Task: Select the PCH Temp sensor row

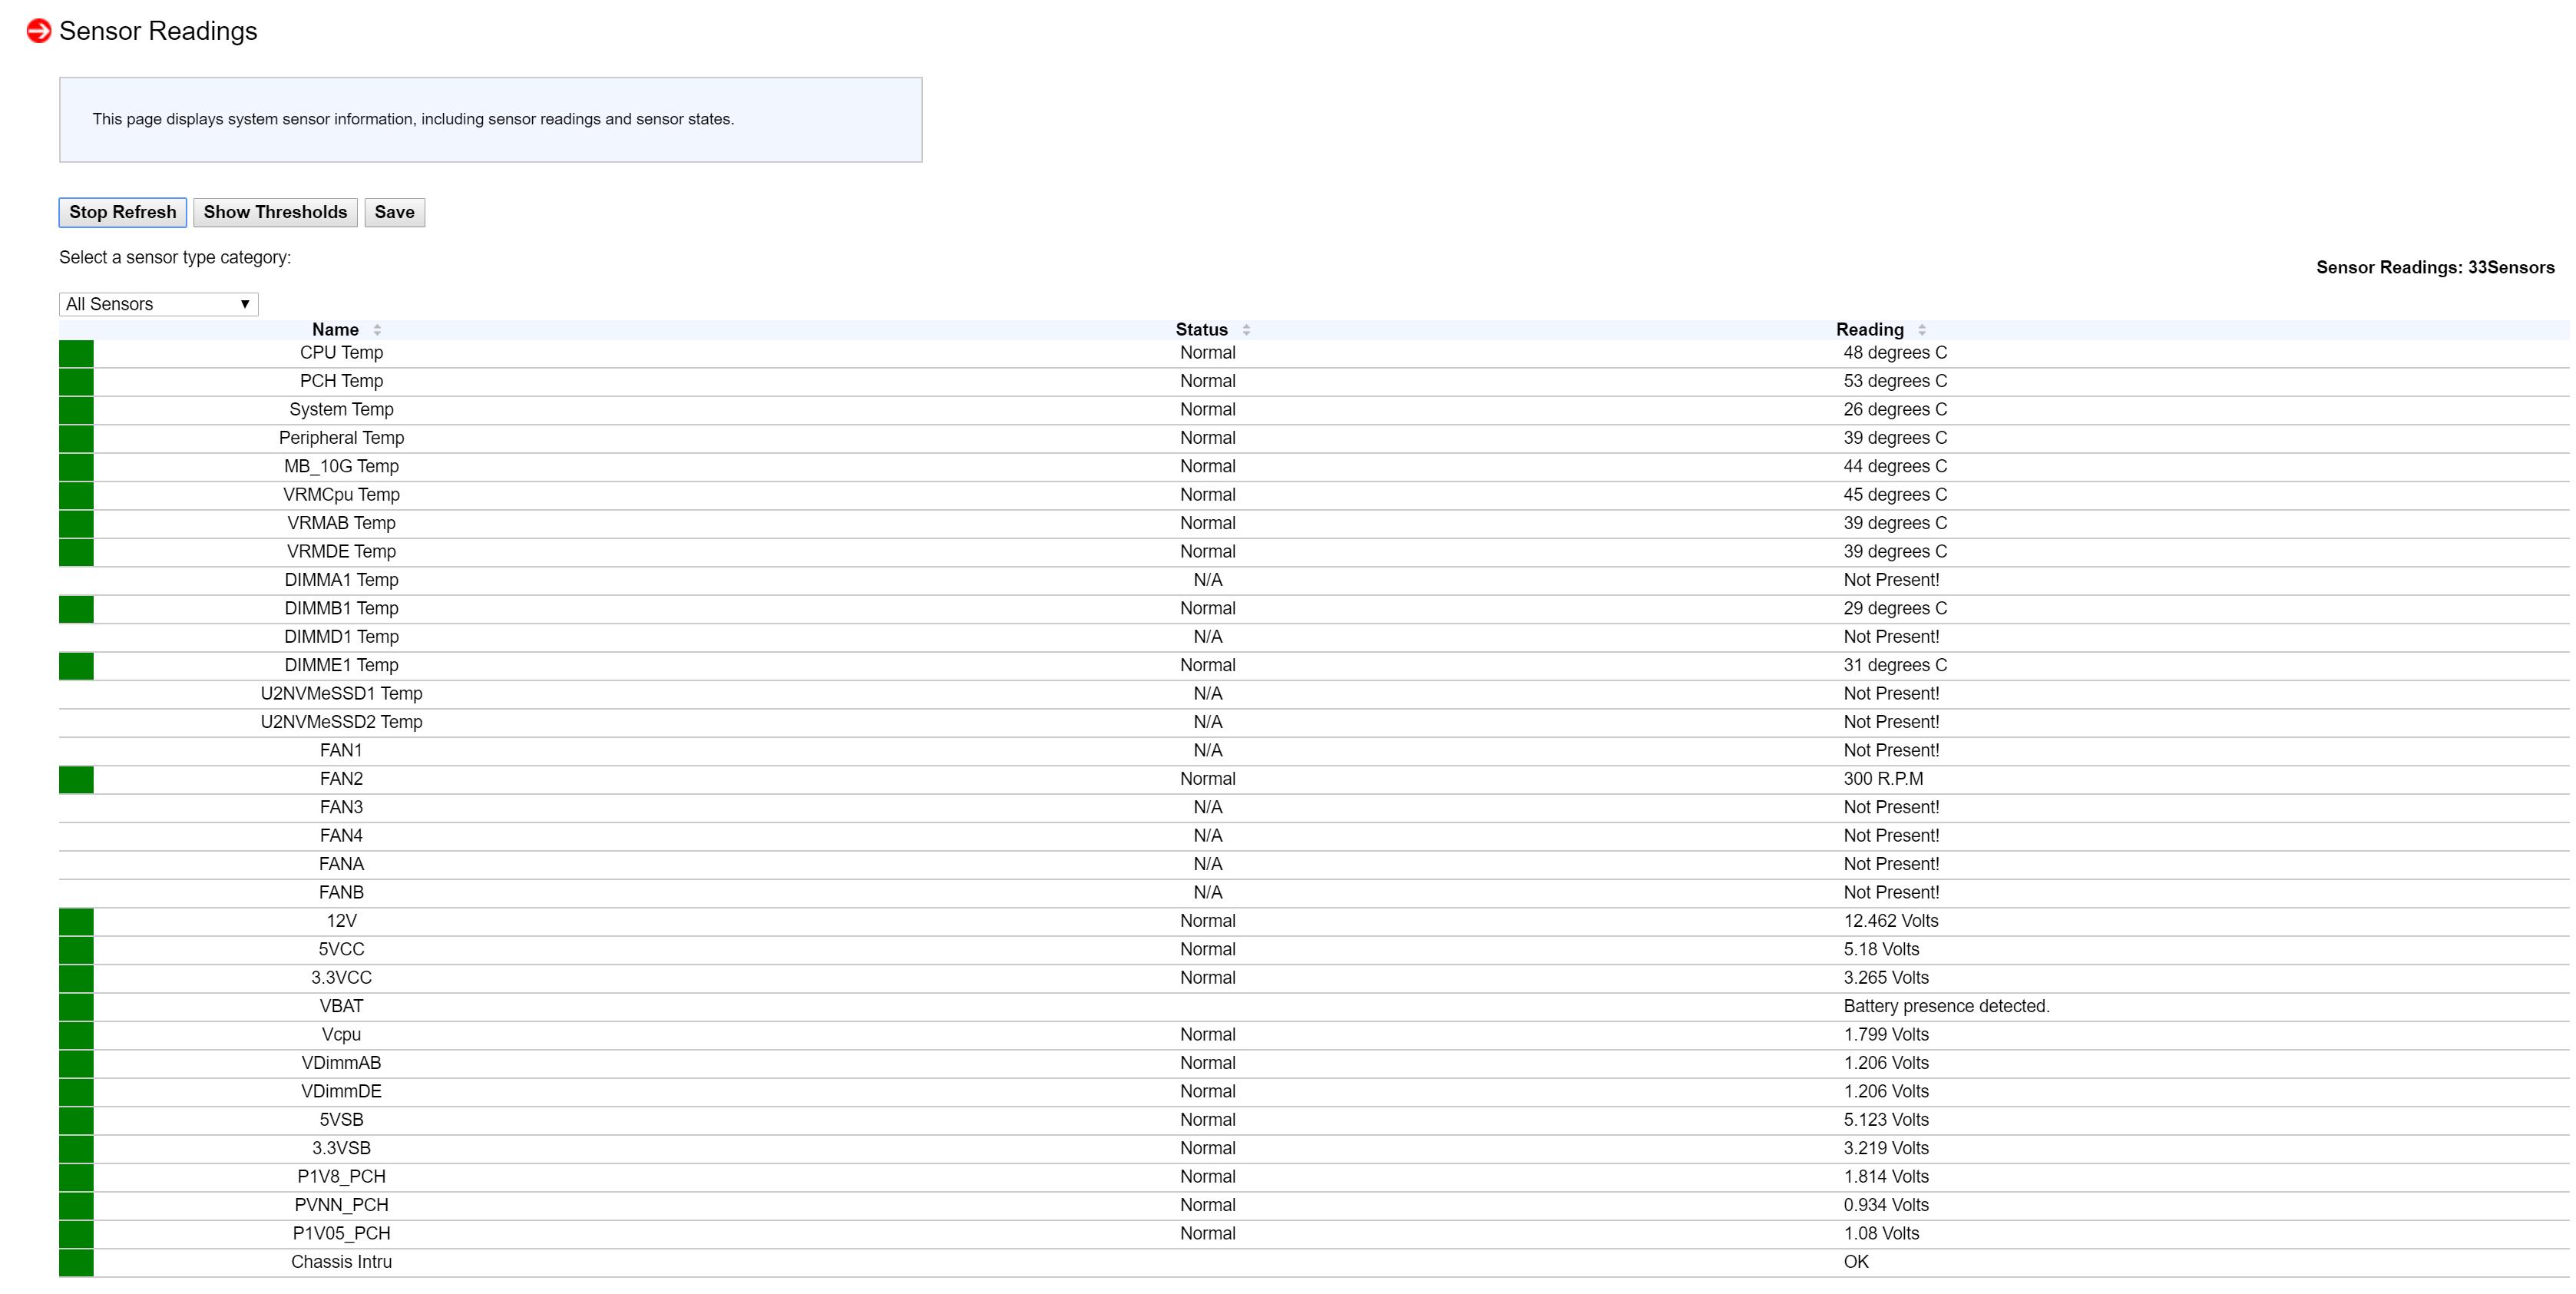Action: click(341, 381)
